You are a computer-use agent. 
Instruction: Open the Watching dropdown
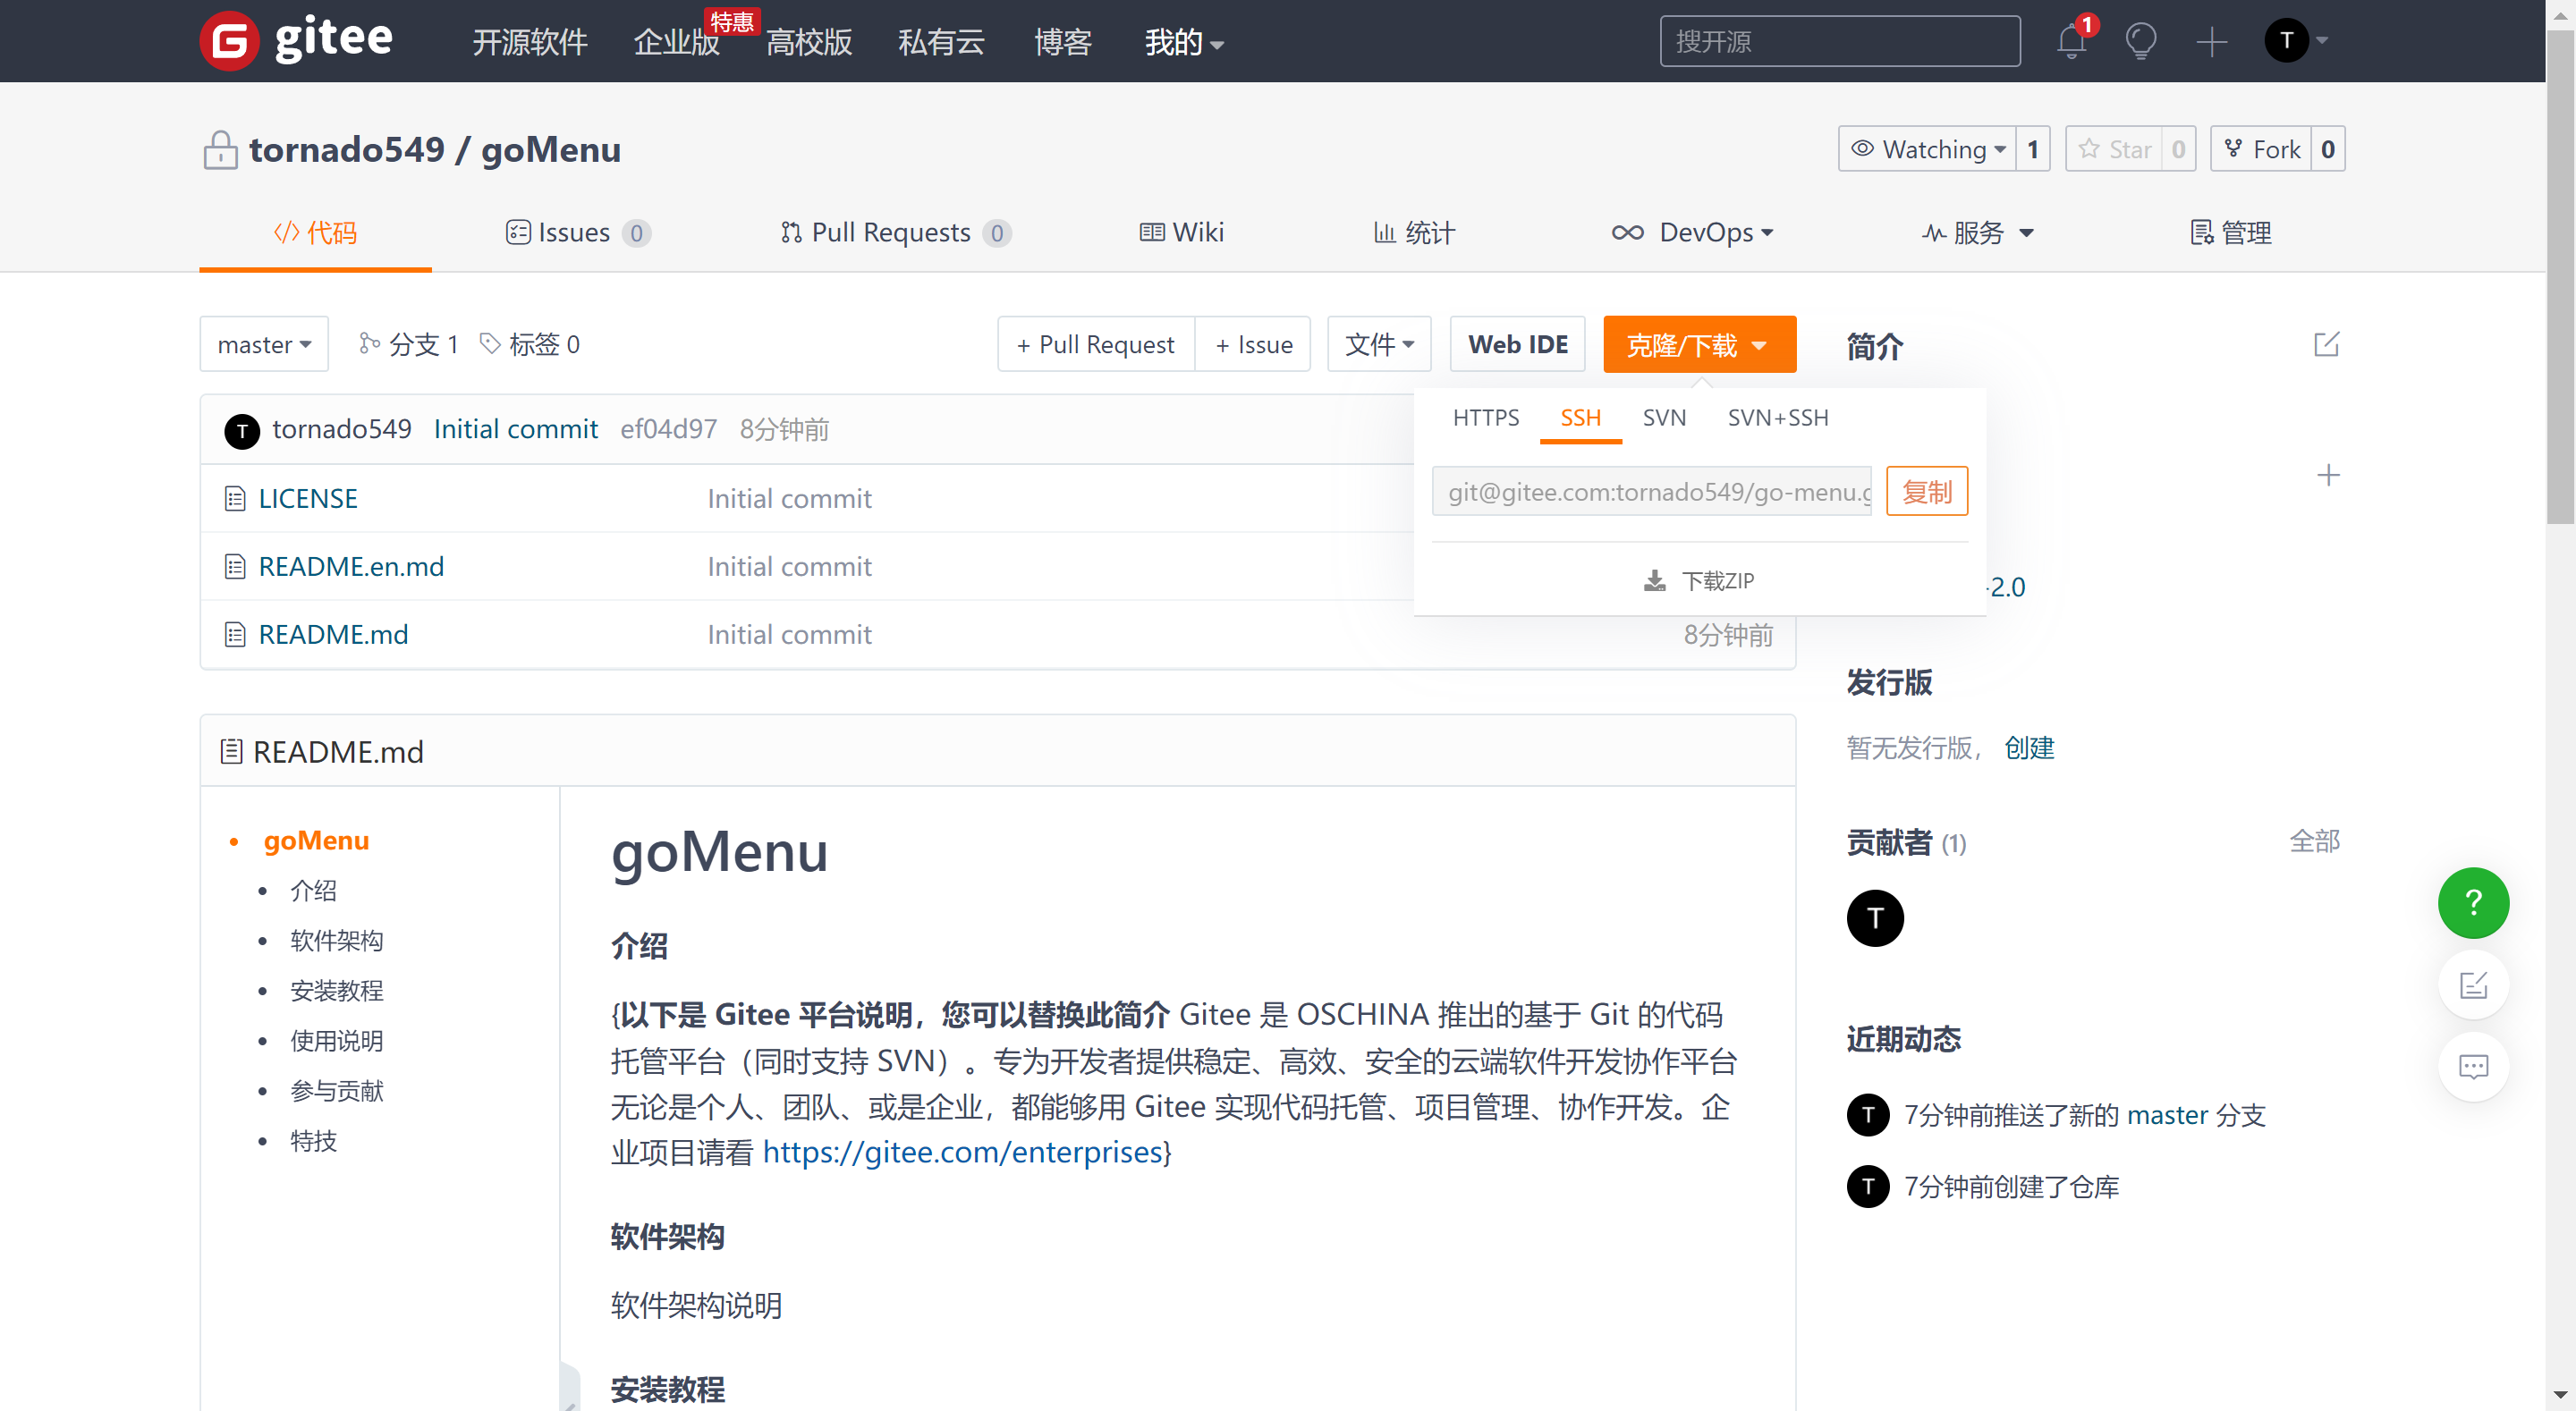[x=1927, y=149]
